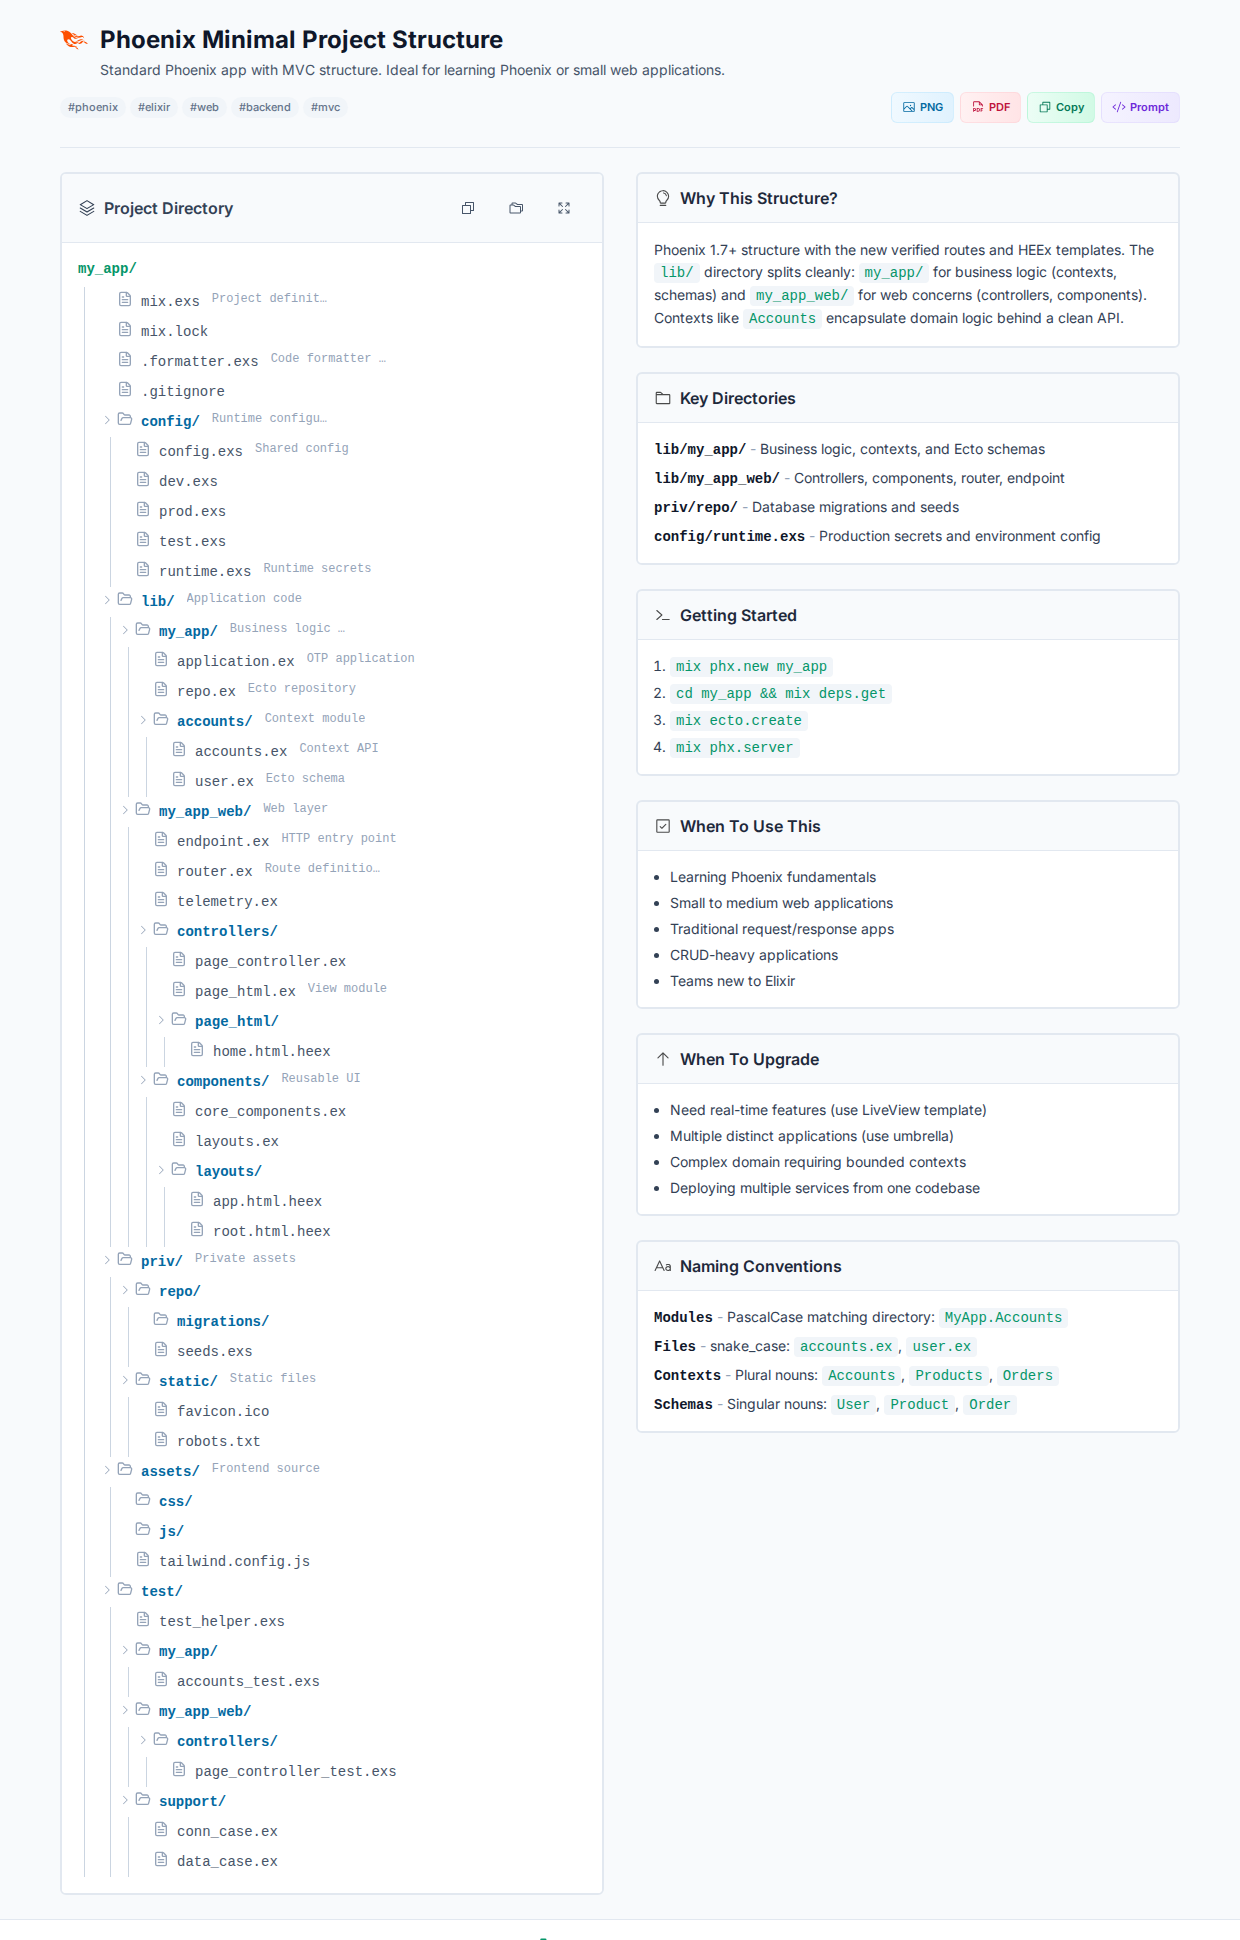
Task: Toggle the controllers/ folder under my_app_web/
Action: click(143, 930)
